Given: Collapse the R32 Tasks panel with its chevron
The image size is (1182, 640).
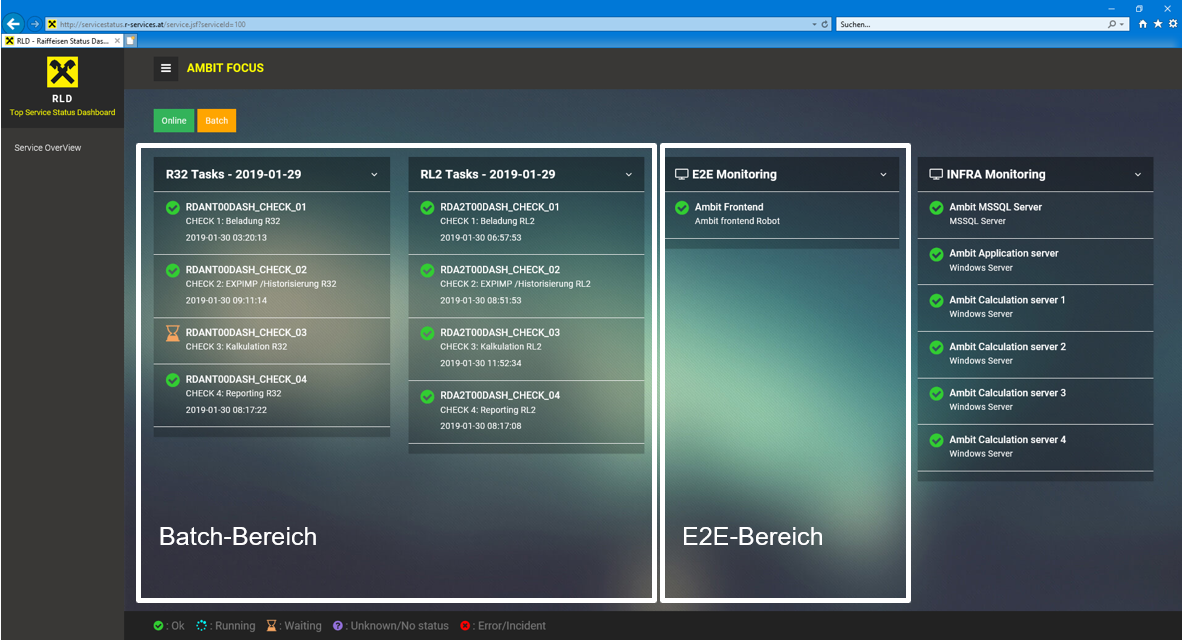Looking at the screenshot, I should (374, 175).
